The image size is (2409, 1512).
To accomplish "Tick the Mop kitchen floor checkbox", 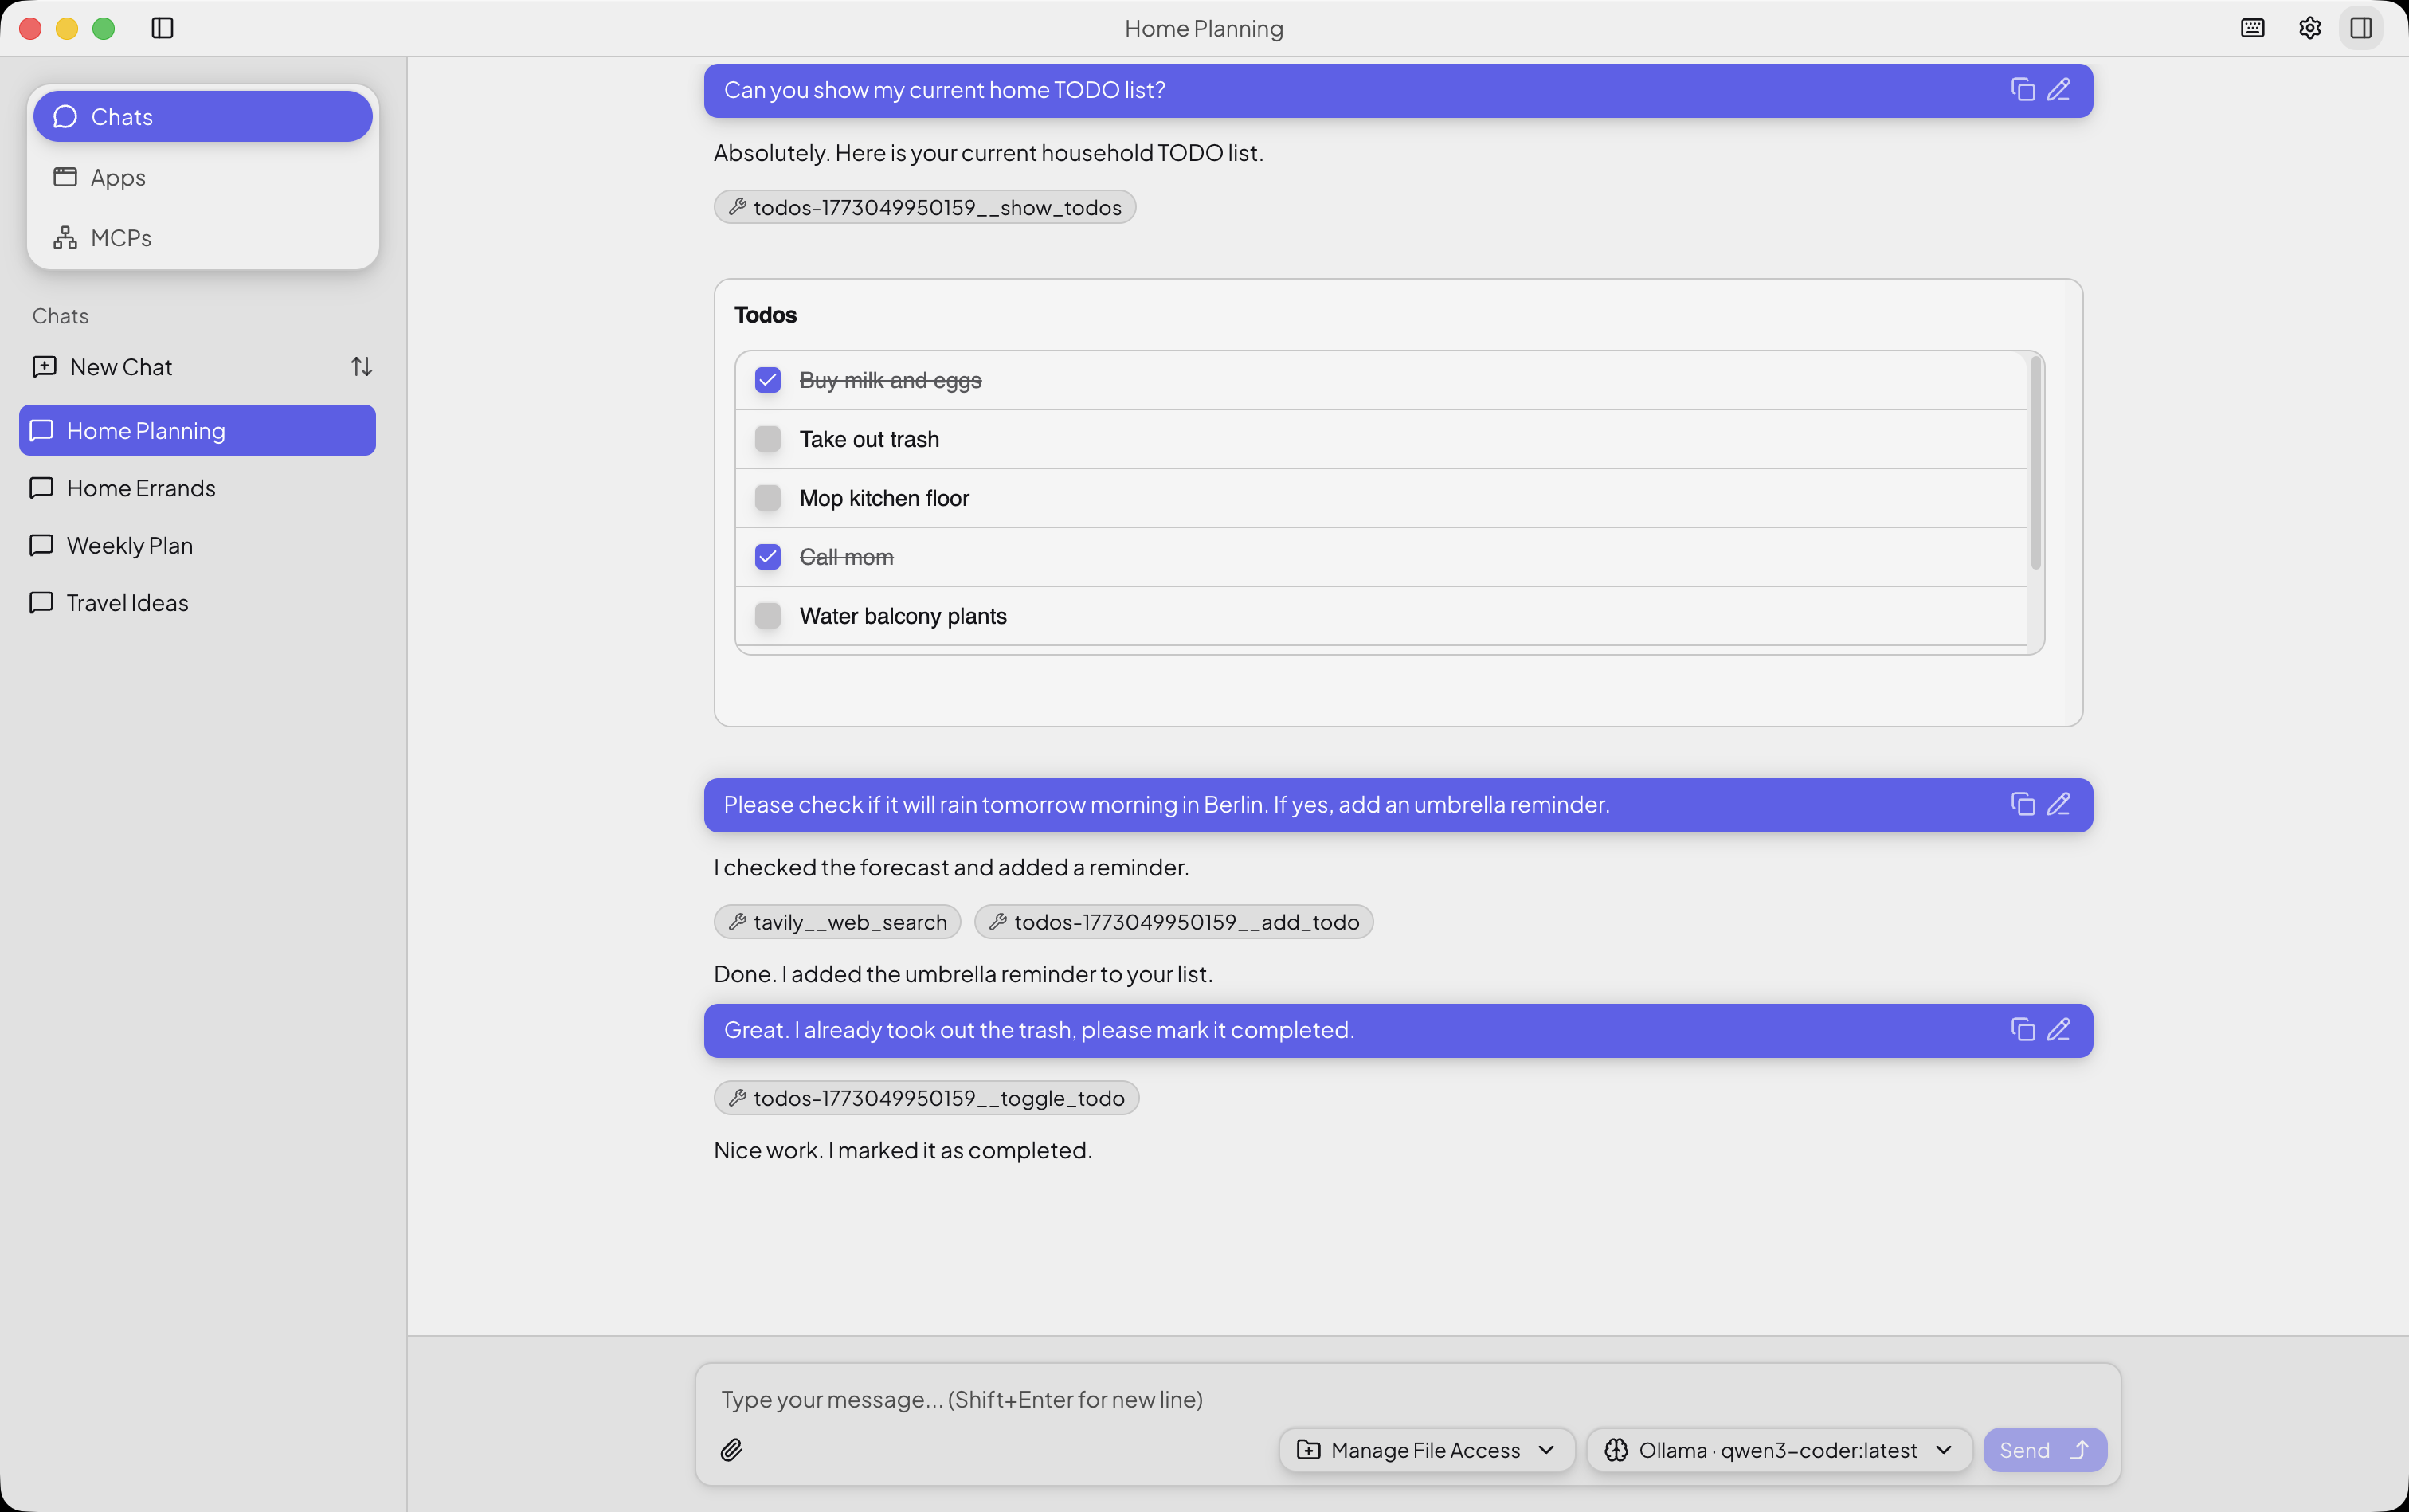I will pos(768,498).
